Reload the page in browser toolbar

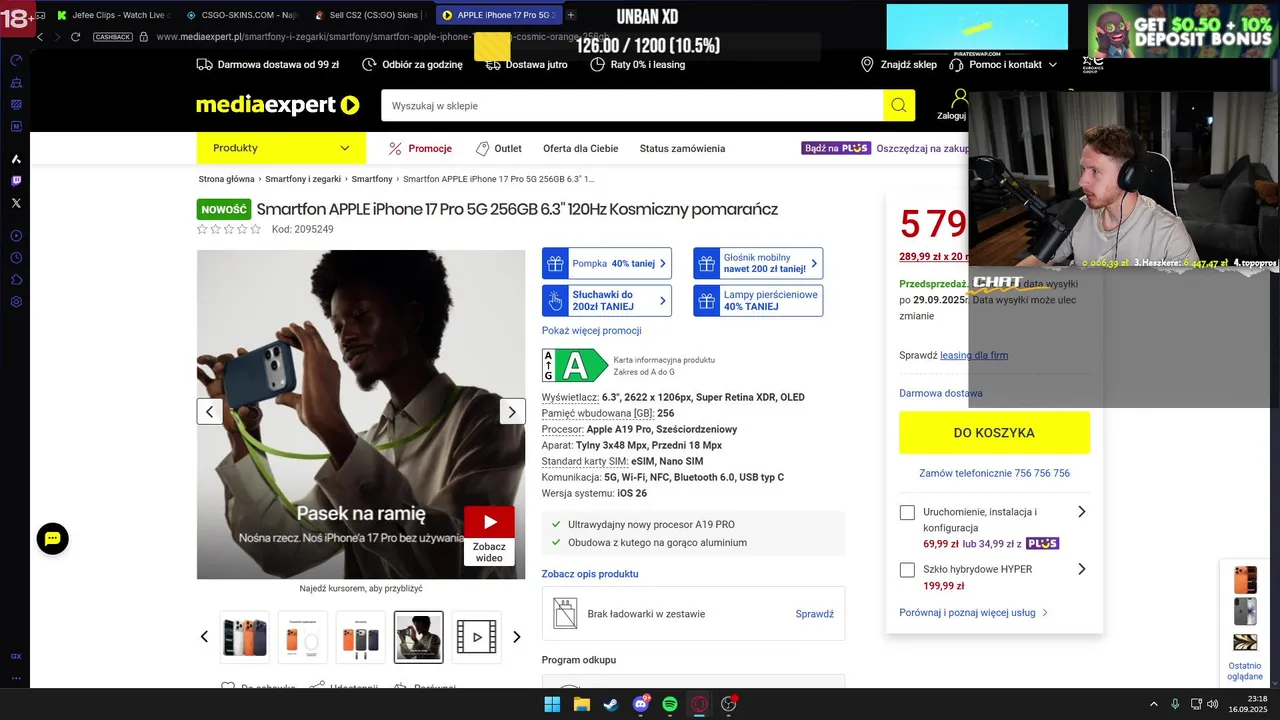click(x=75, y=37)
